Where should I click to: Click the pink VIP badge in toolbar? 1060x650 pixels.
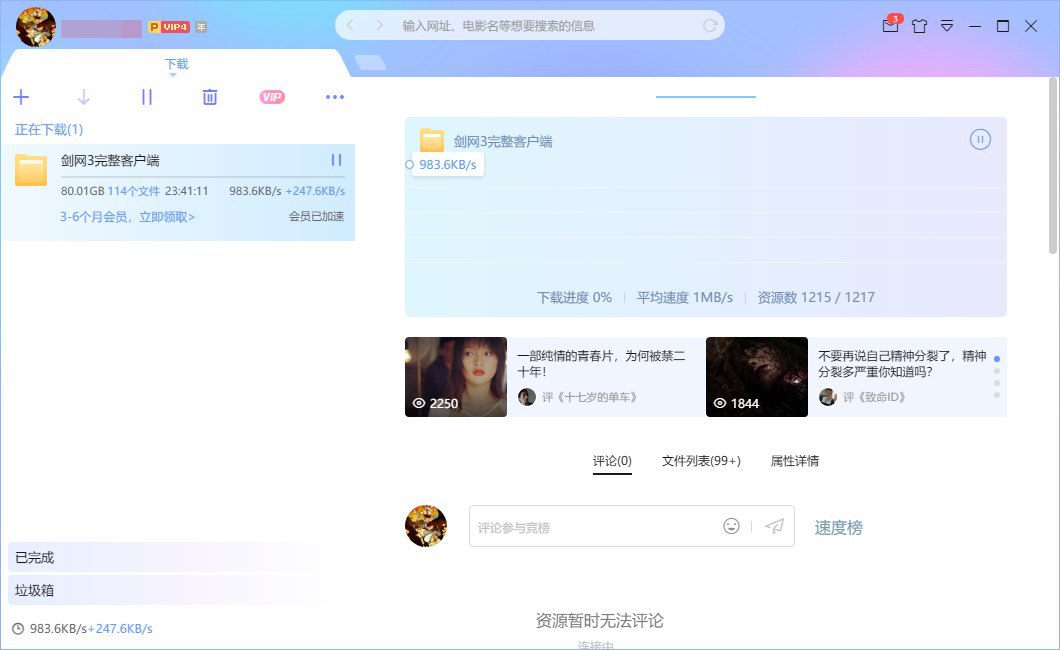[272, 97]
